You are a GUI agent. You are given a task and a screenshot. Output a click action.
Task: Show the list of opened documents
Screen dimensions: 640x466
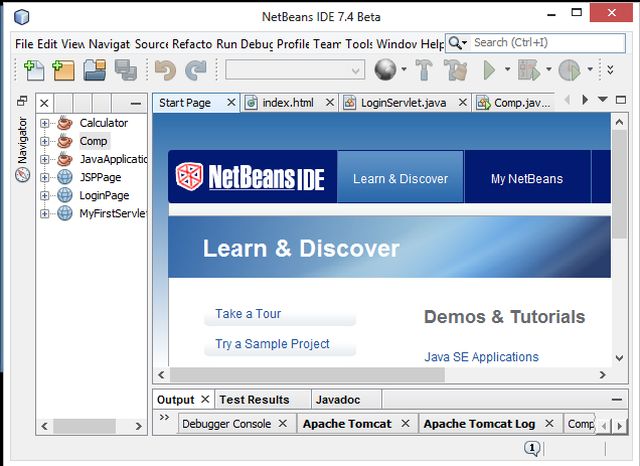tap(603, 99)
